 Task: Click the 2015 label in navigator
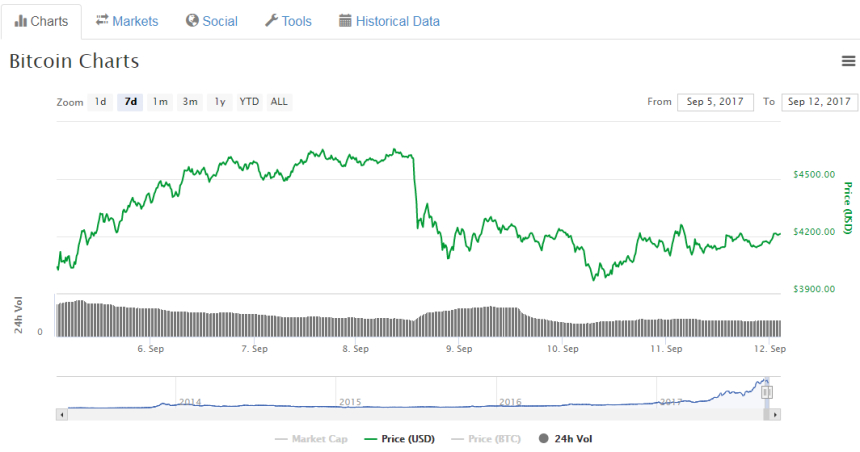pos(350,402)
